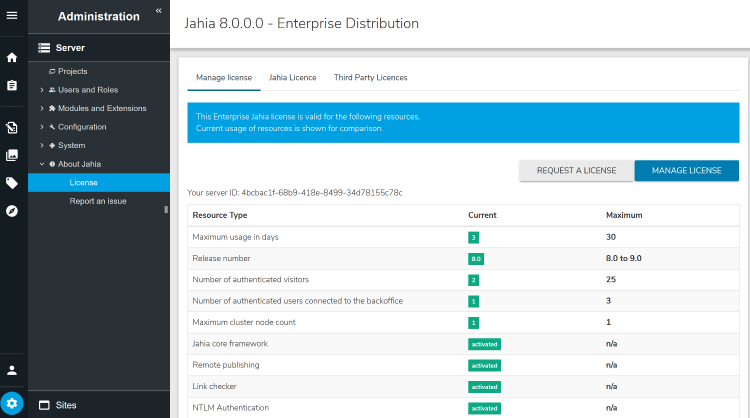The width and height of the screenshot is (750, 418).
Task: Click the 'Remote publishing' row label
Action: coord(226,365)
